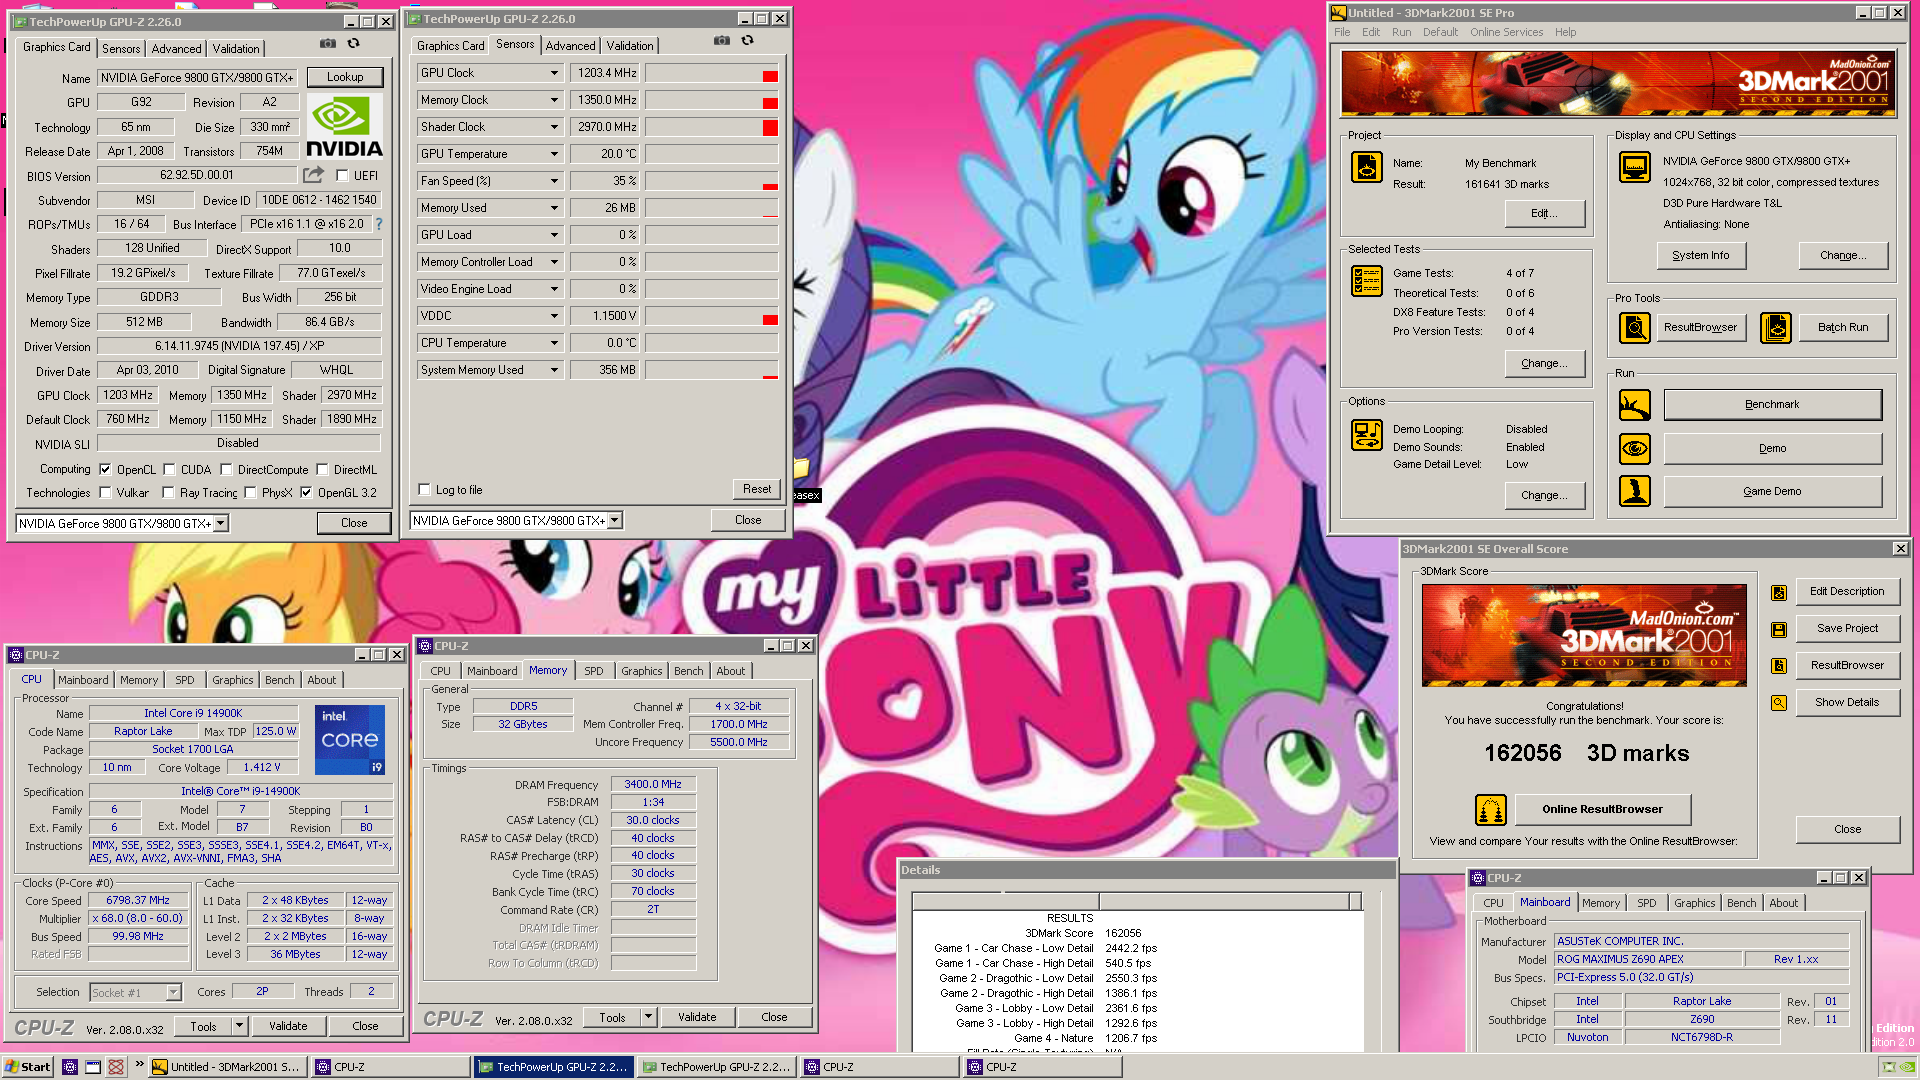The image size is (1920, 1080).
Task: Click the Show Details magnifier icon
Action: (1778, 703)
